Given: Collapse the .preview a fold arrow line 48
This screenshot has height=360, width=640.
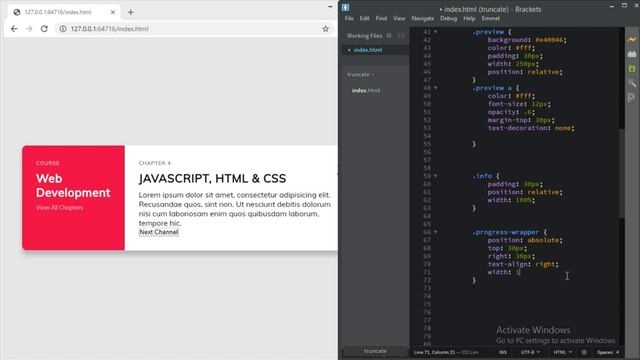Looking at the screenshot, I should point(436,88).
